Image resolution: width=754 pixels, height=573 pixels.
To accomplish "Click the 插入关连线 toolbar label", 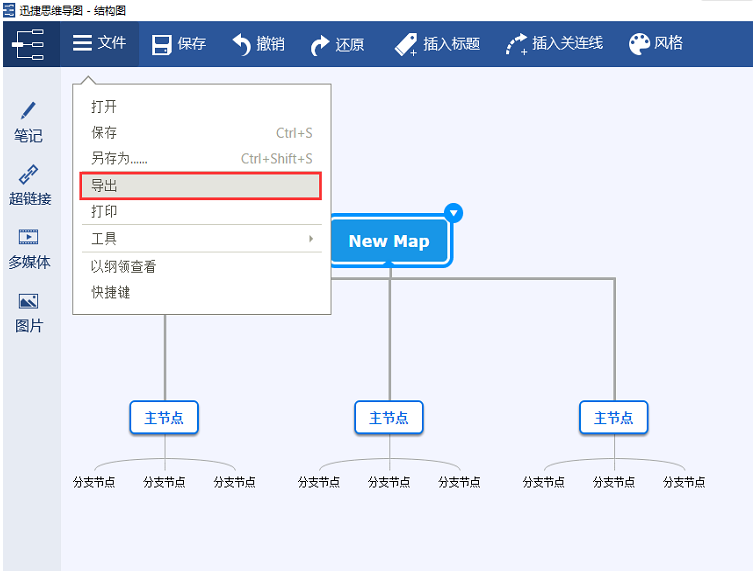I will 567,43.
